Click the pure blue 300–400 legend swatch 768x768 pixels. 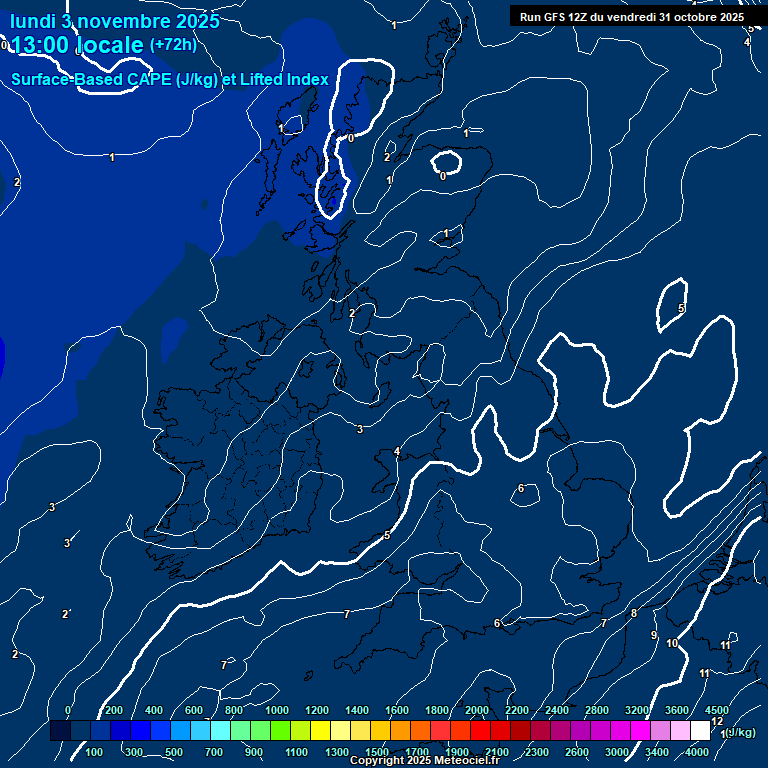[141, 730]
